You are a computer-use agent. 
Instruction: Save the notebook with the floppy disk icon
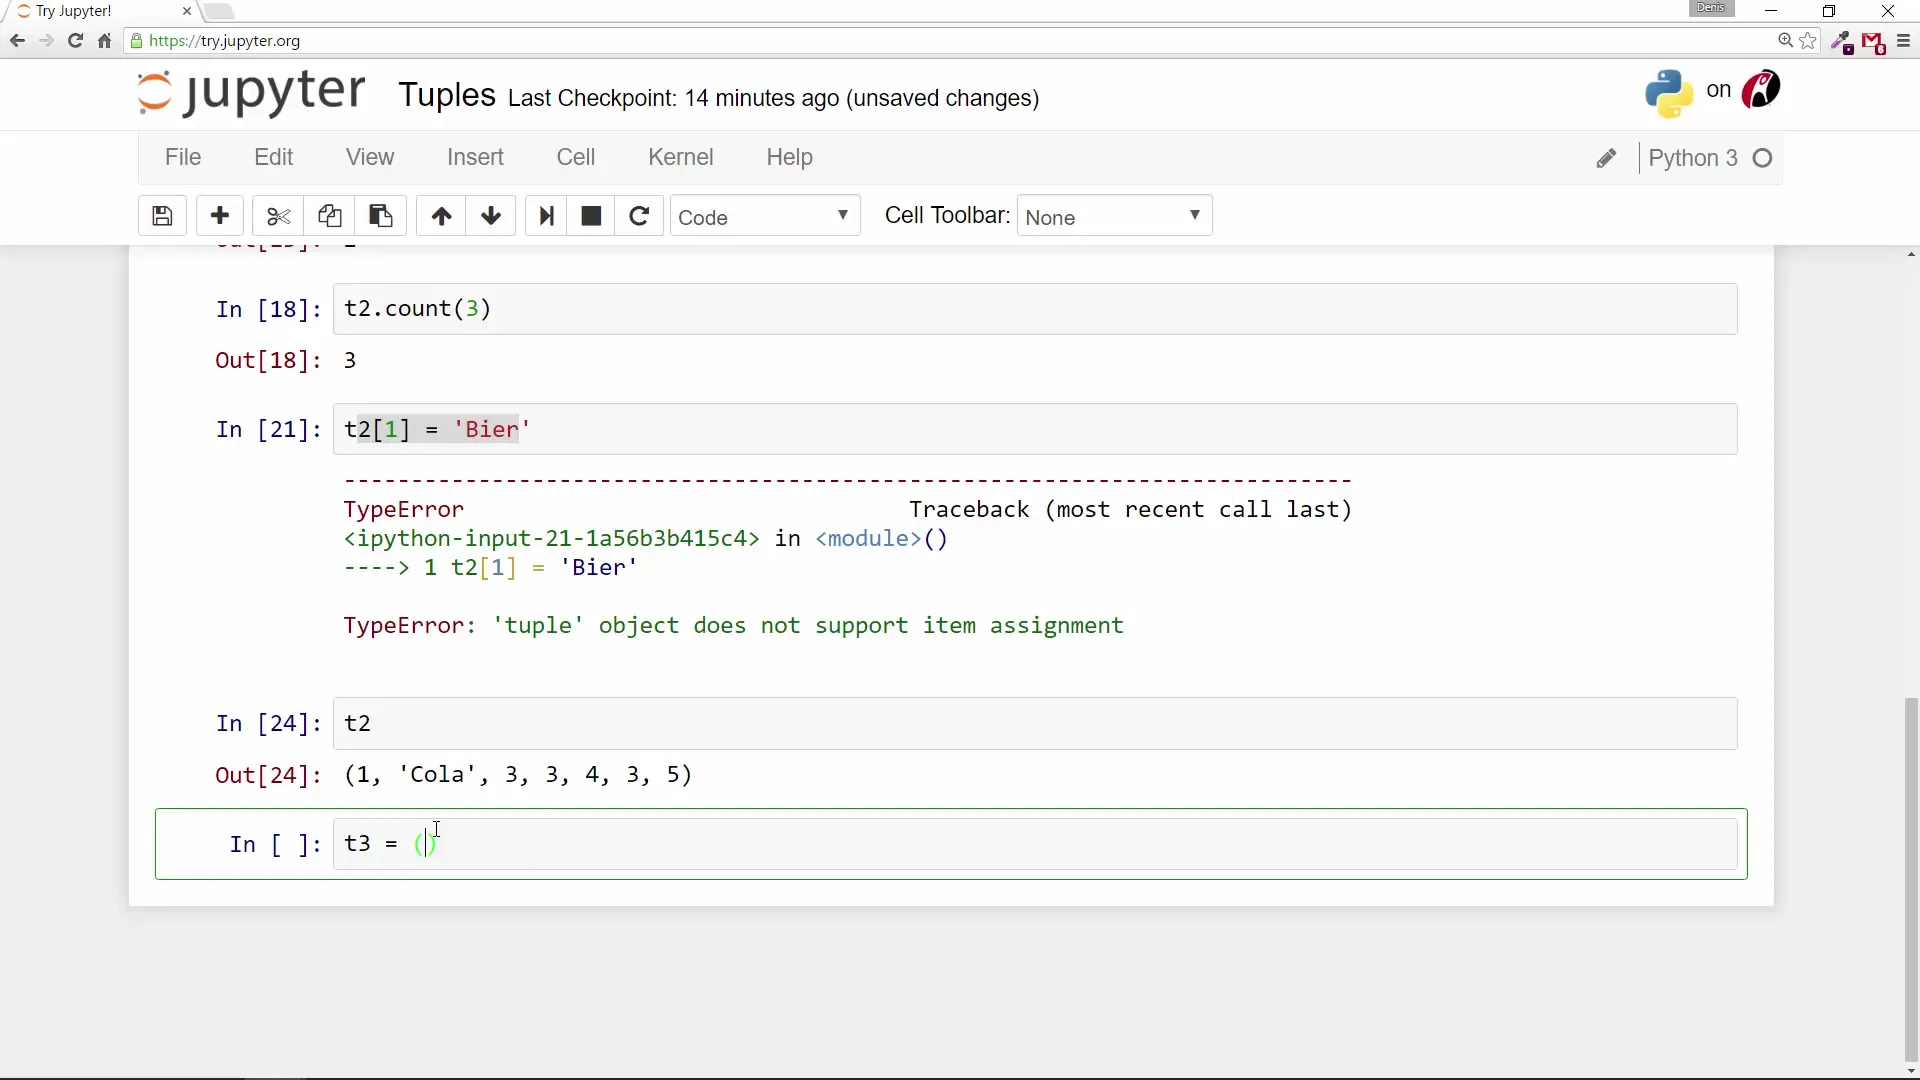(162, 216)
